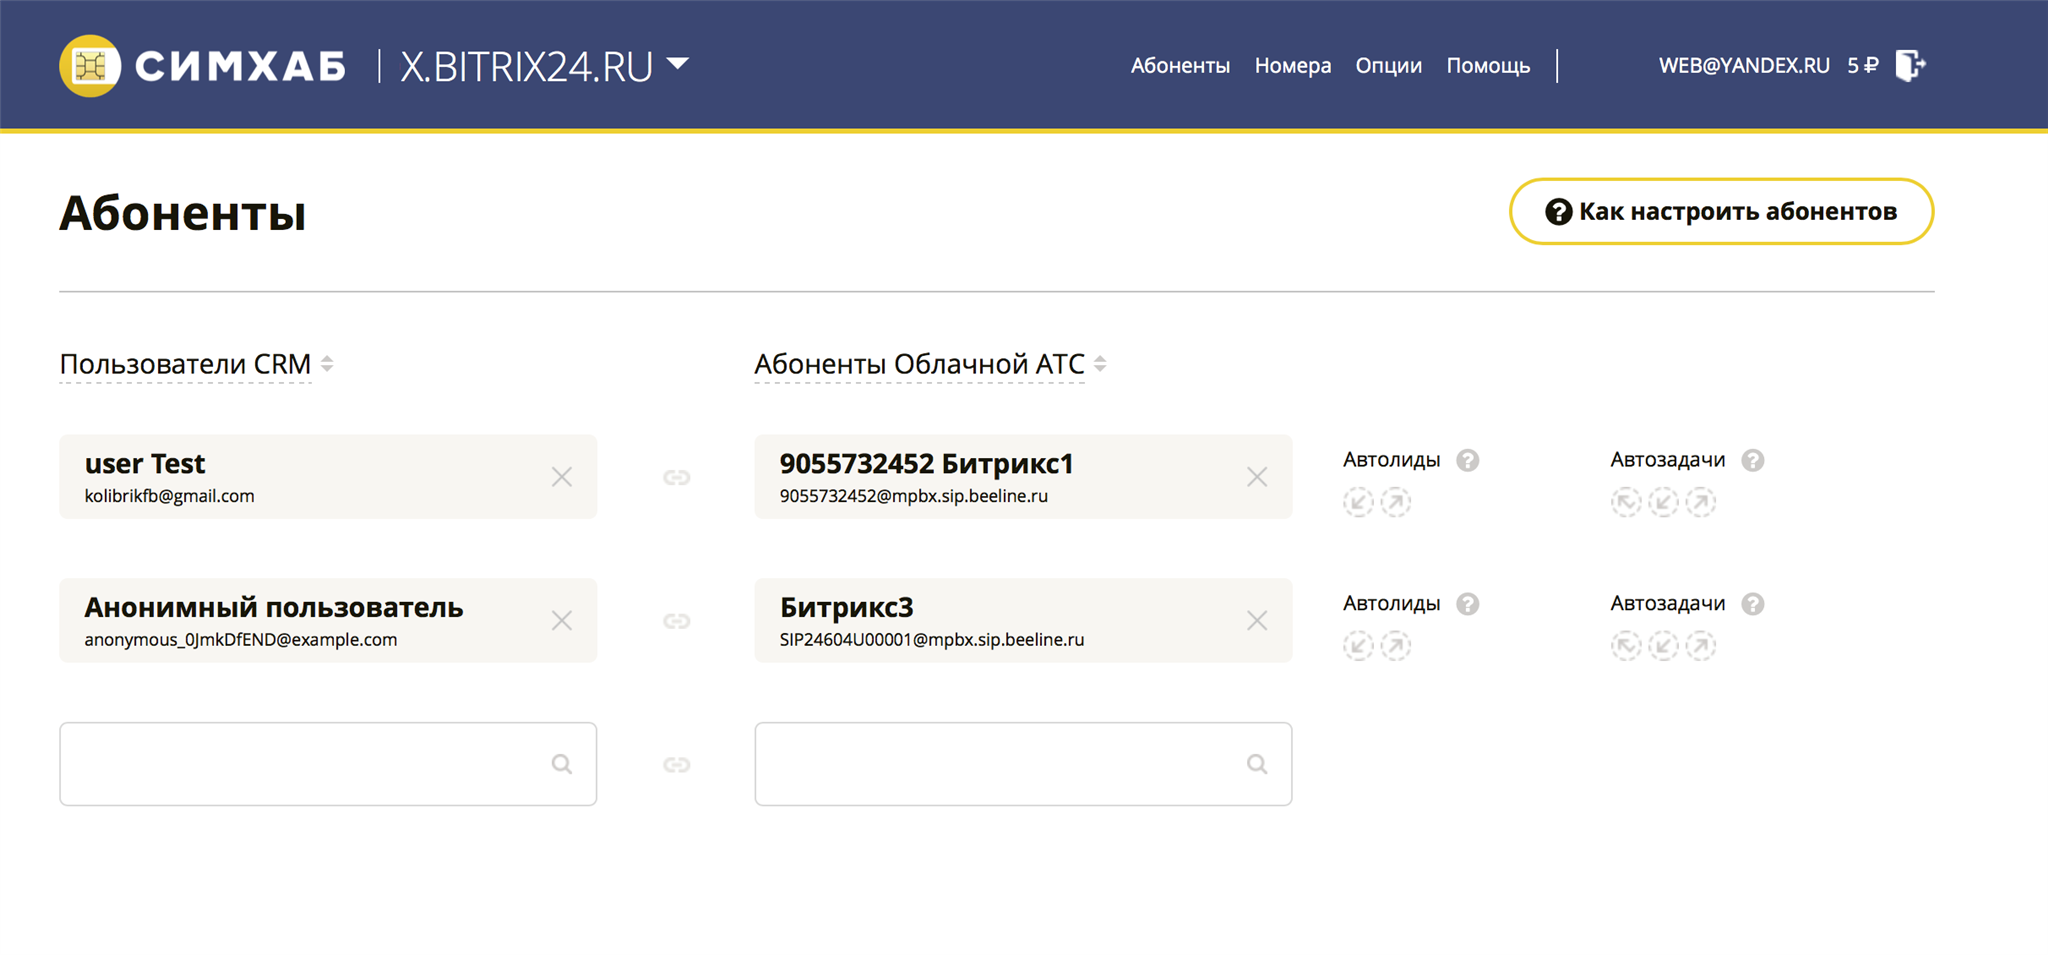Image resolution: width=2048 pixels, height=955 pixels.
Task: Open the X.BITRIX24.RU portal dropdown
Action: (678, 64)
